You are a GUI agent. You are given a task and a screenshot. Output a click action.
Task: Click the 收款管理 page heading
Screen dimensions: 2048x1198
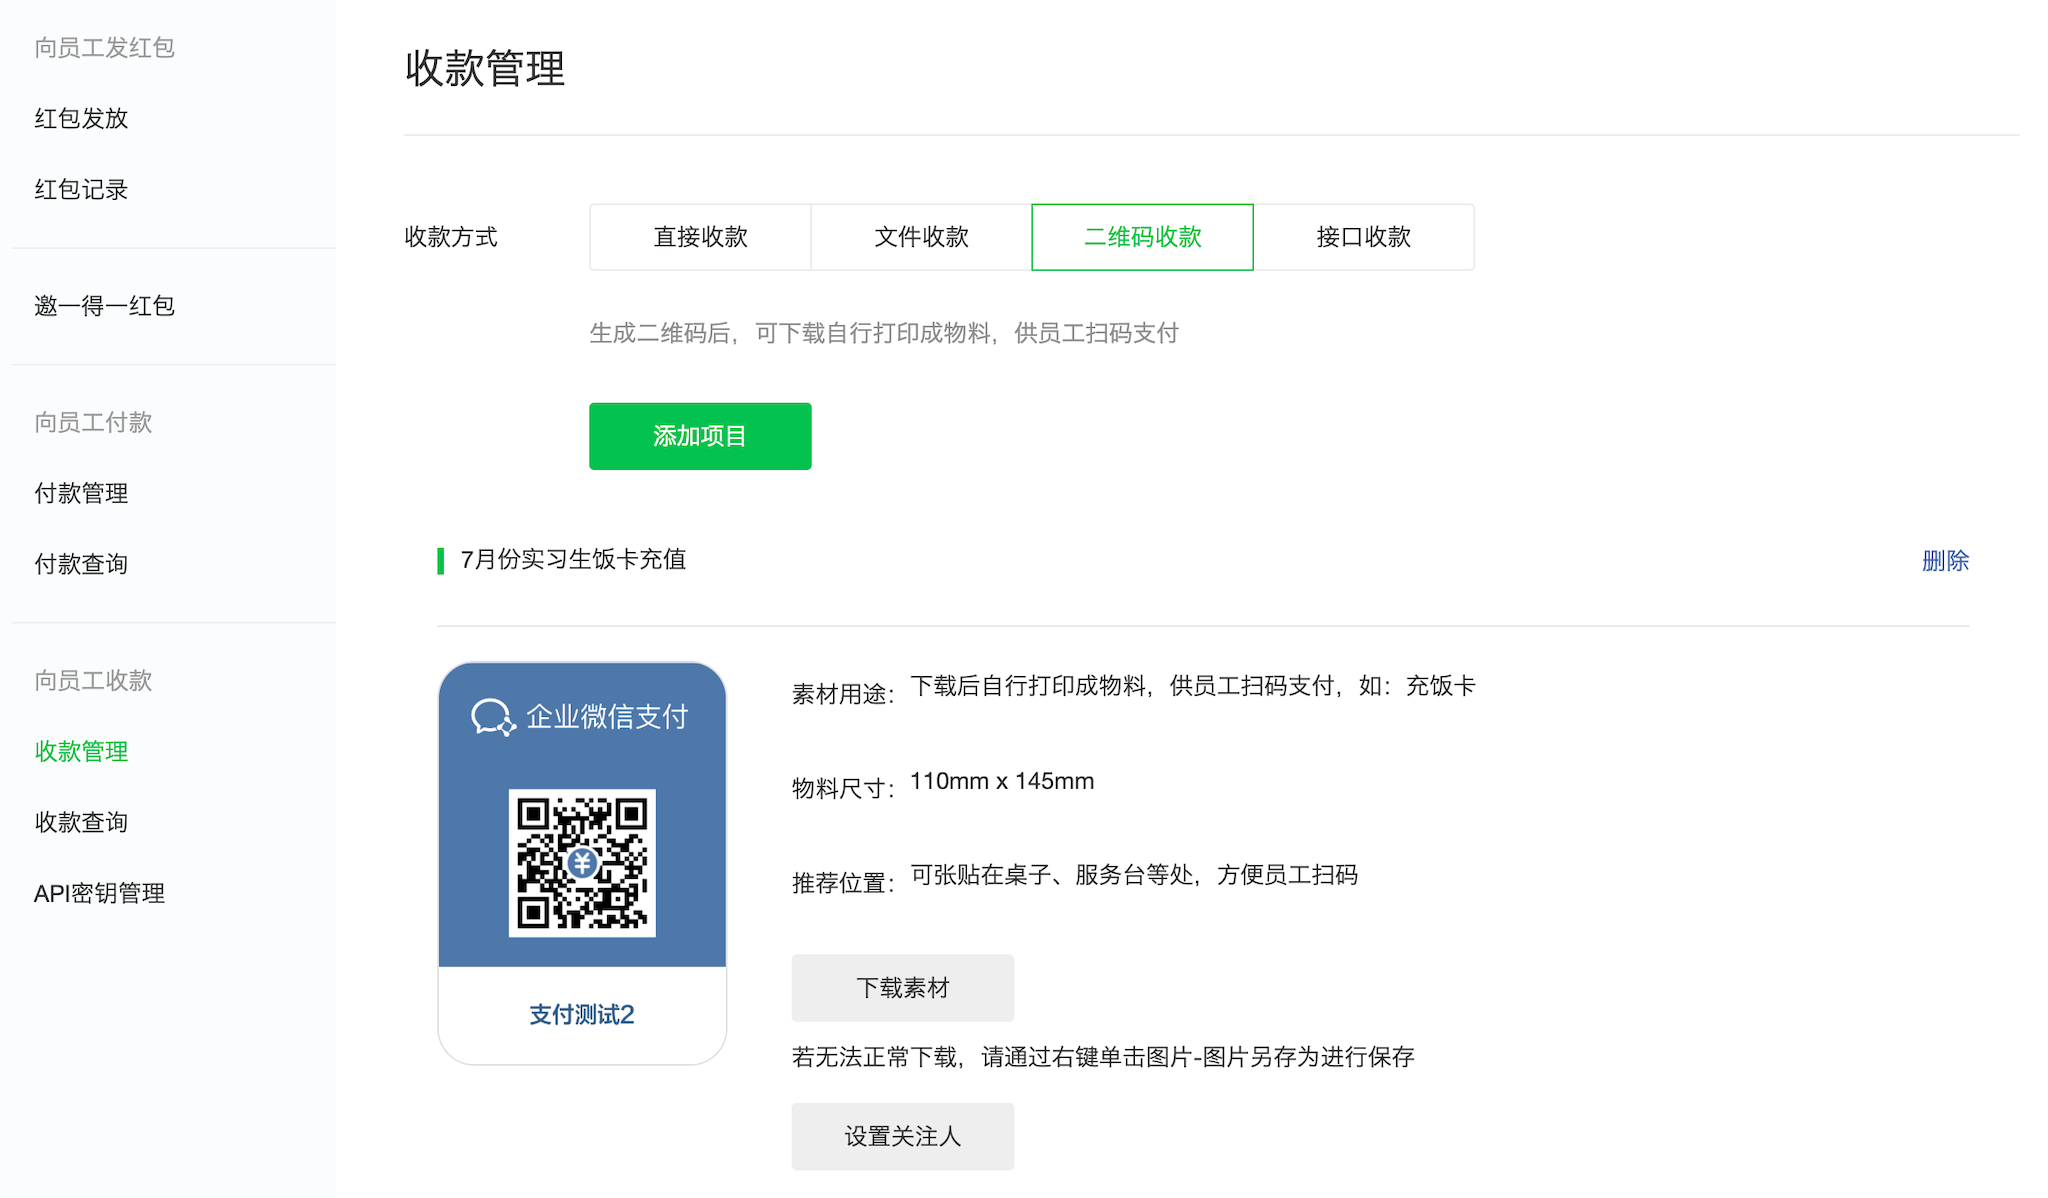(x=485, y=69)
